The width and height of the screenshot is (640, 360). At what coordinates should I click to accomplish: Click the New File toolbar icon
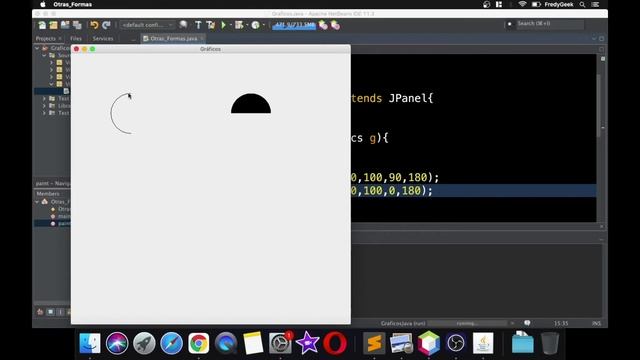[x=42, y=25]
